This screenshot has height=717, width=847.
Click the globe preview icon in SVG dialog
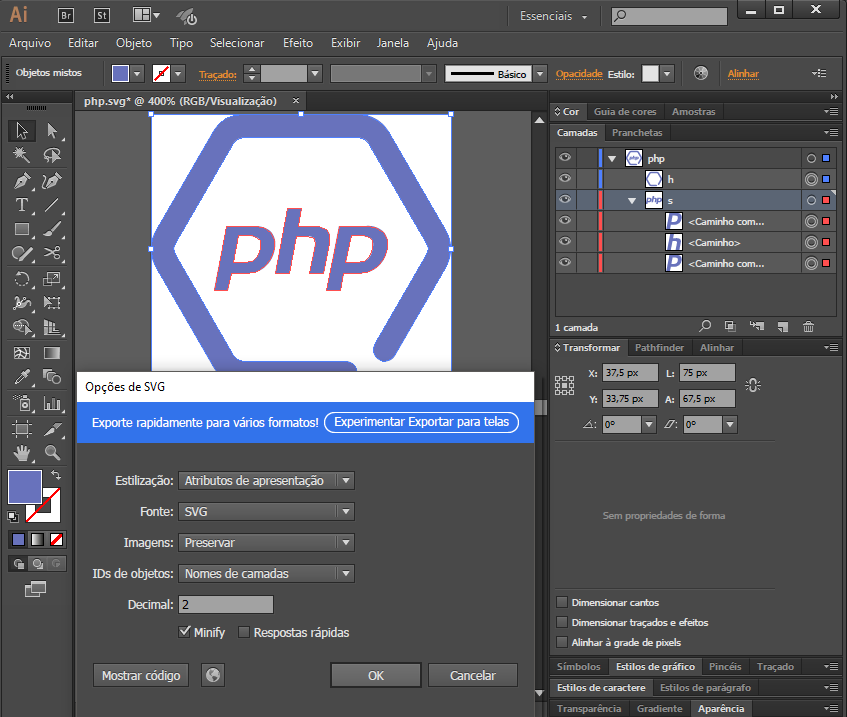point(213,675)
